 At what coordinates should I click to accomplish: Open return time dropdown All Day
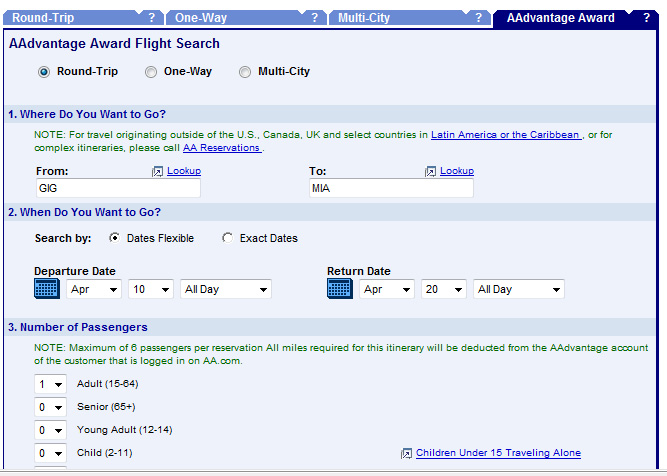[519, 289]
